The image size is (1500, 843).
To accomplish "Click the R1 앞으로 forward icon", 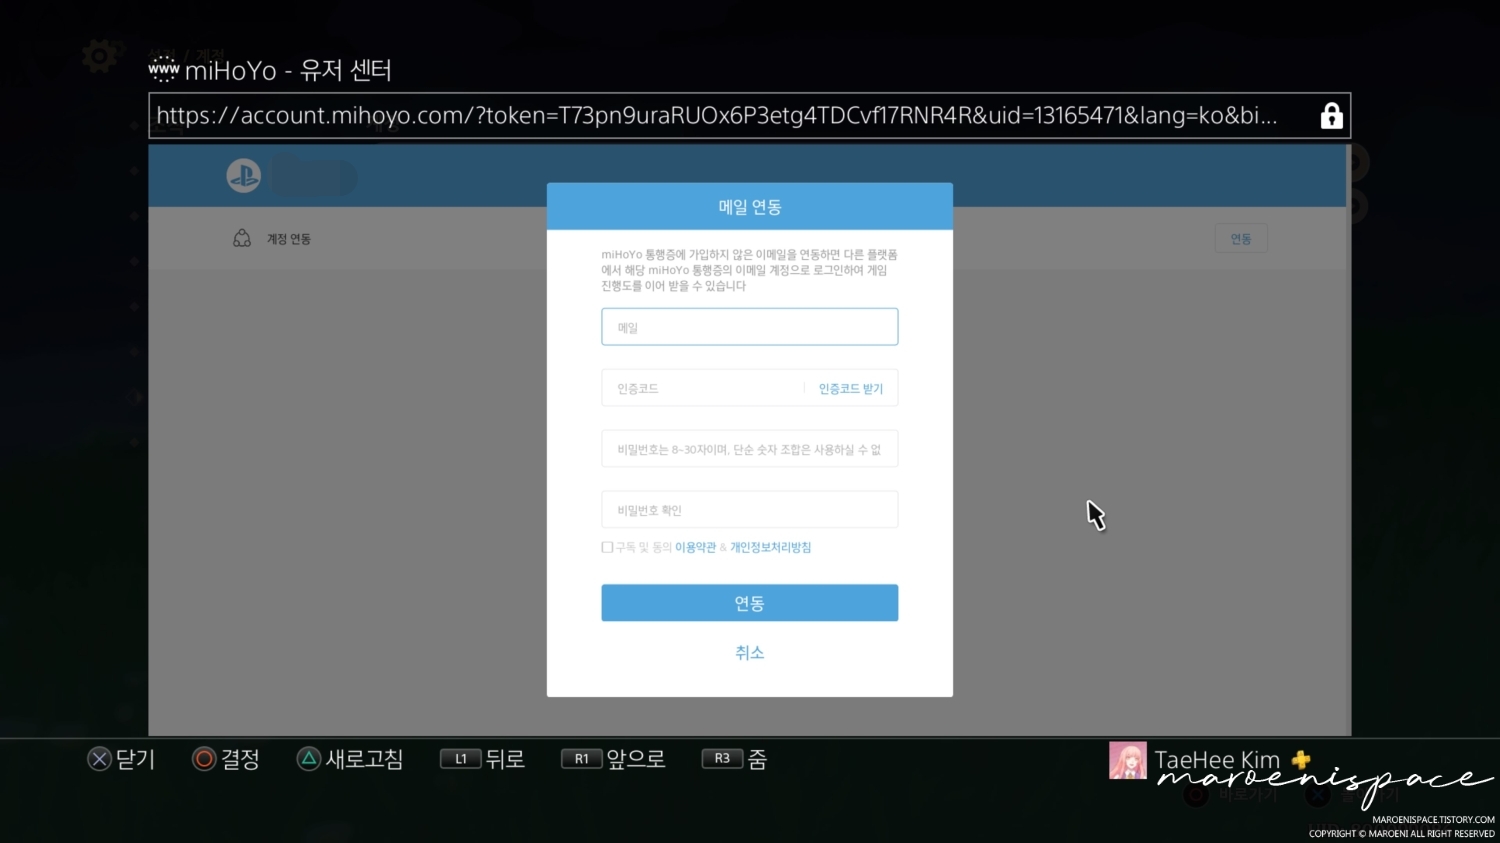I will tap(581, 759).
